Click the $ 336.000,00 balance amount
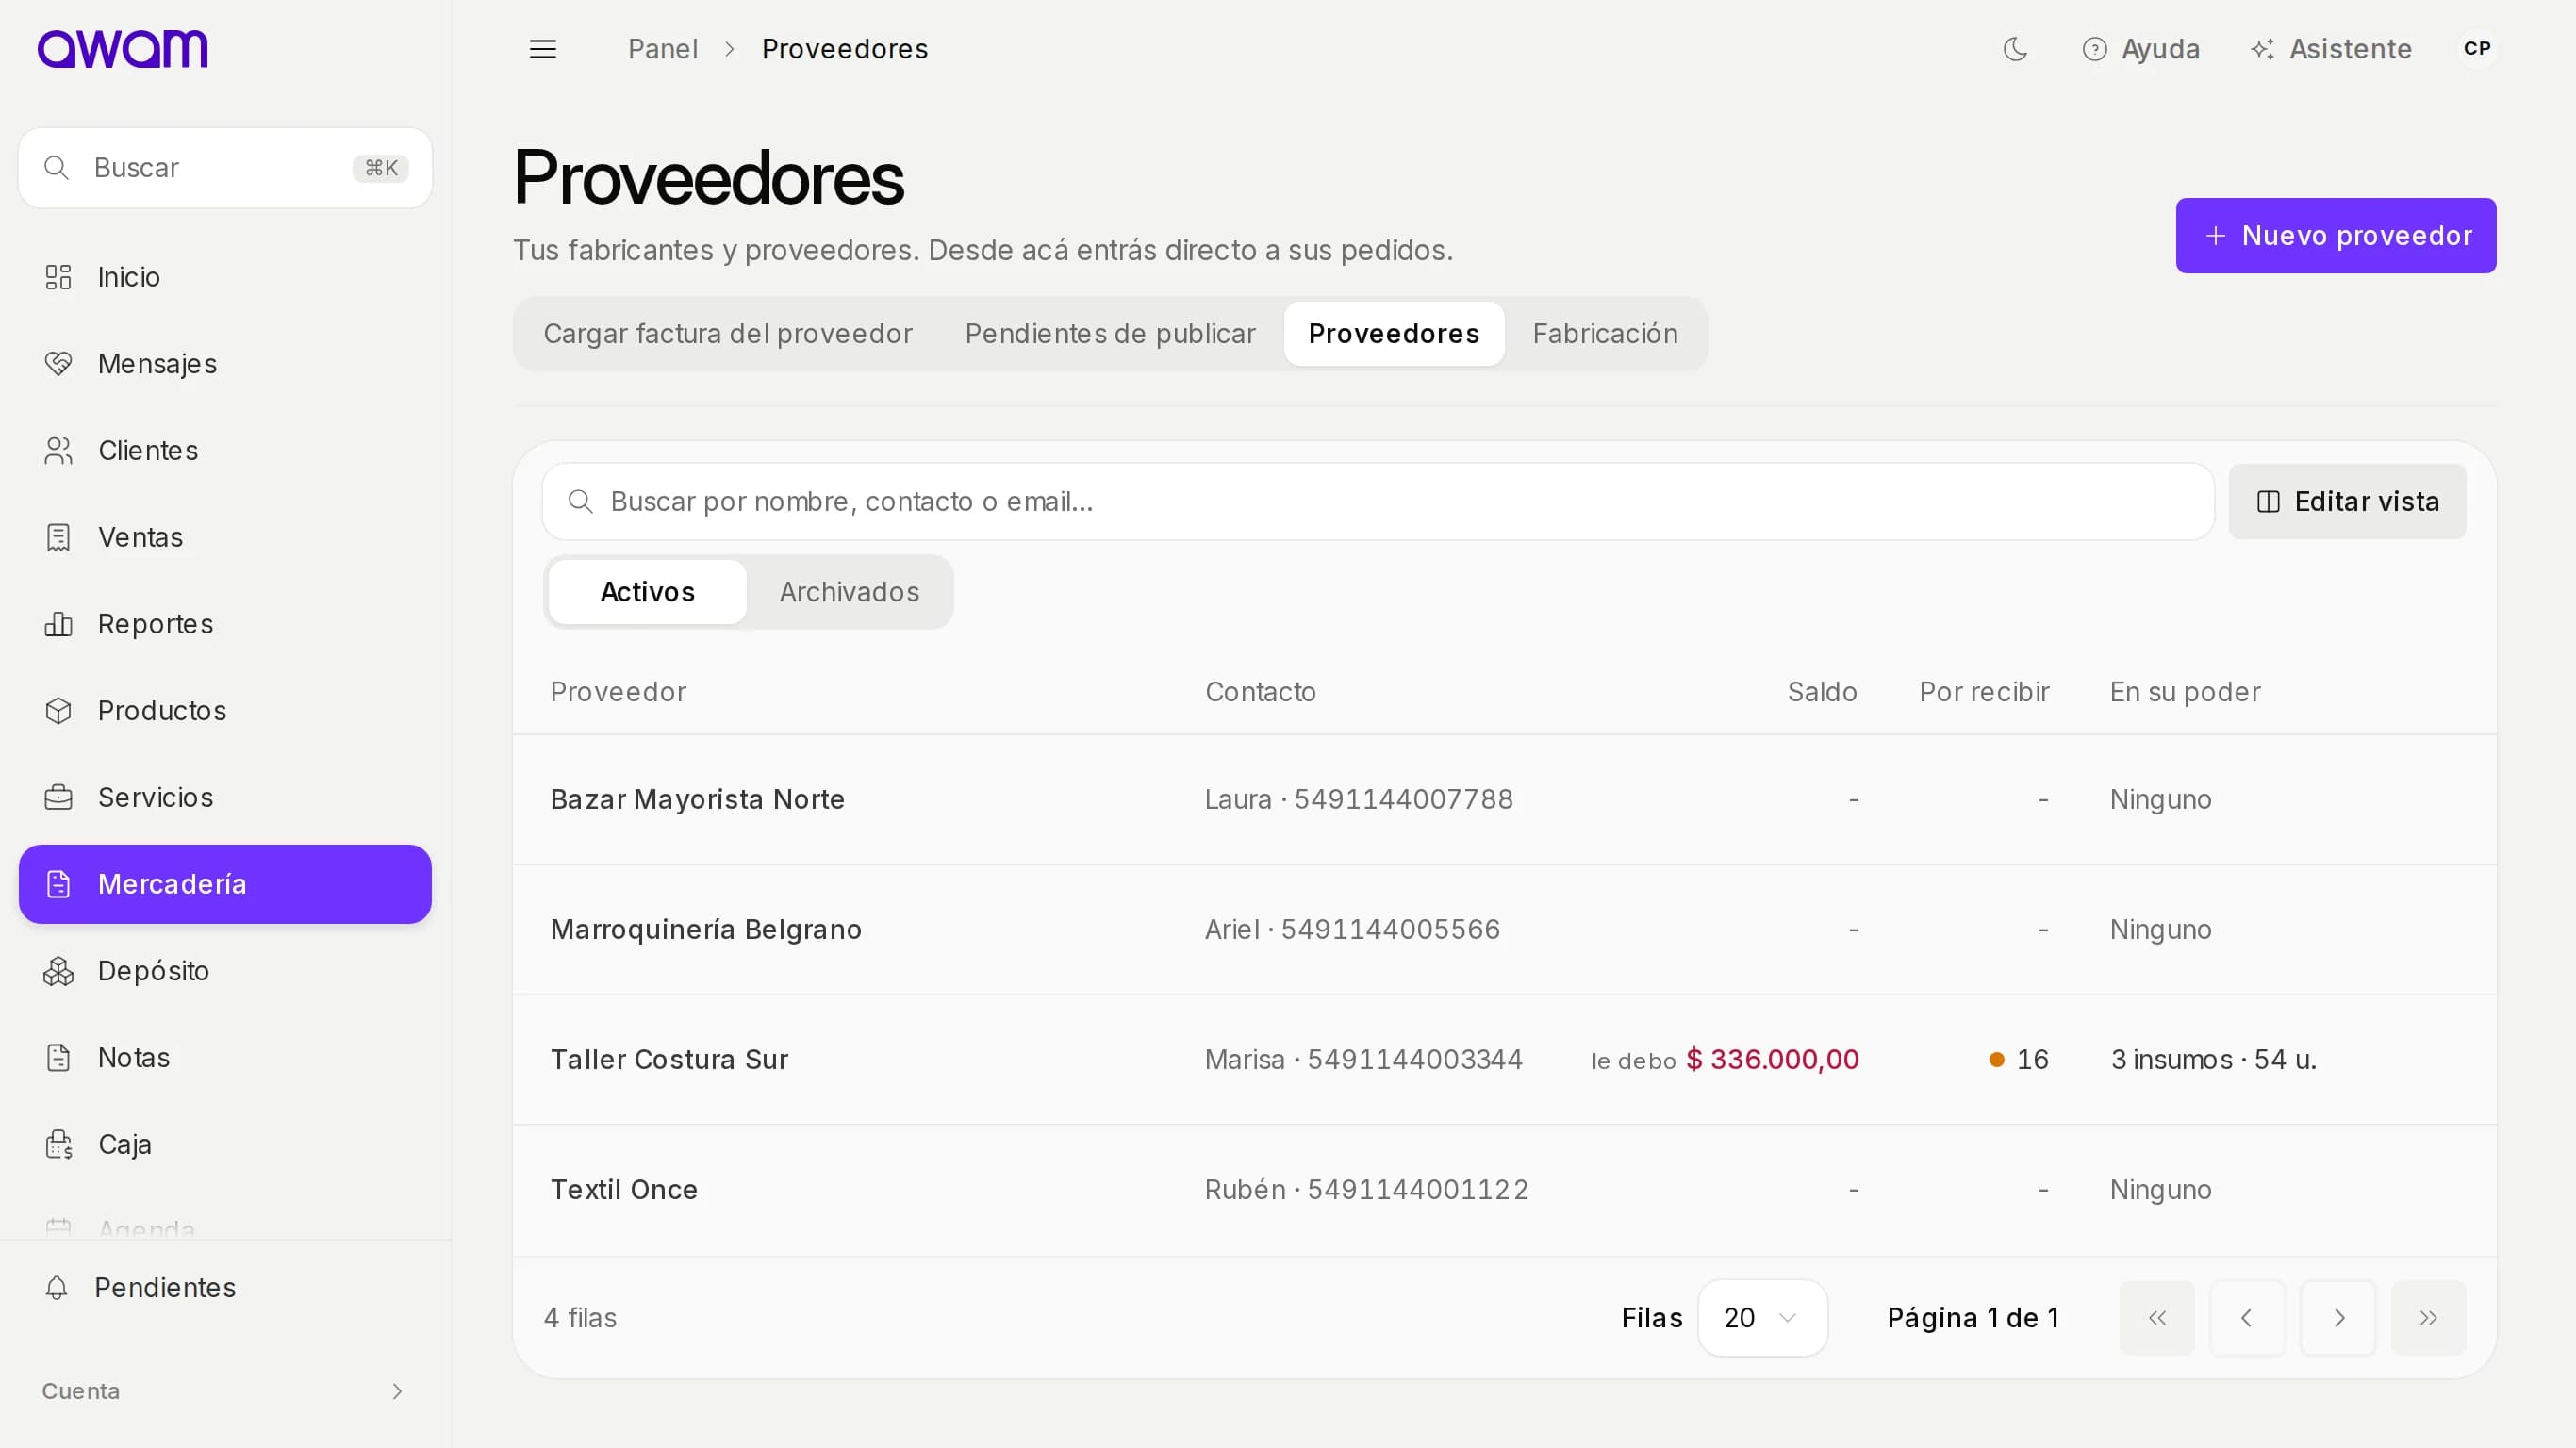2576x1448 pixels. click(1772, 1059)
